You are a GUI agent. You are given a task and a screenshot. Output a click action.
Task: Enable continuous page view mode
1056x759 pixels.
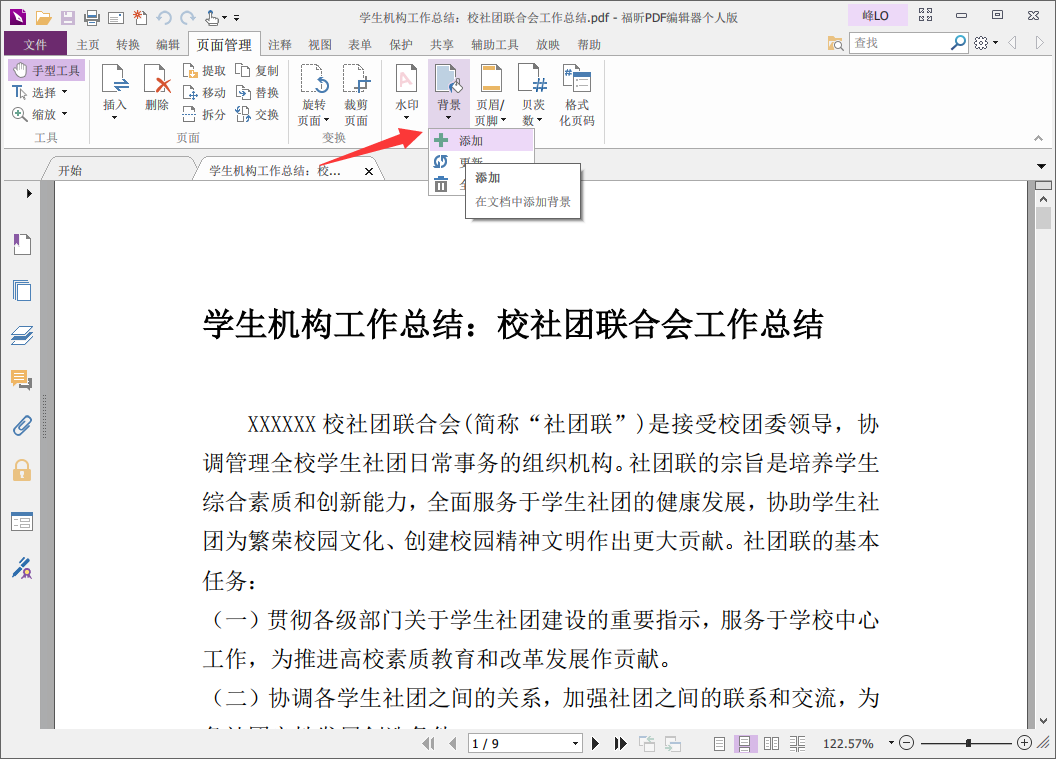[745, 744]
